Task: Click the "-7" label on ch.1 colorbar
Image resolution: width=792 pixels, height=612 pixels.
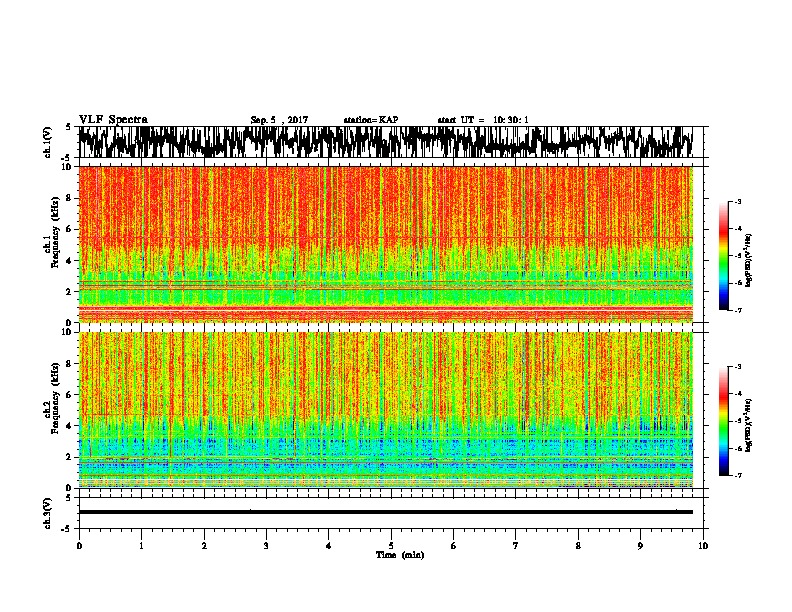Action: click(x=737, y=310)
